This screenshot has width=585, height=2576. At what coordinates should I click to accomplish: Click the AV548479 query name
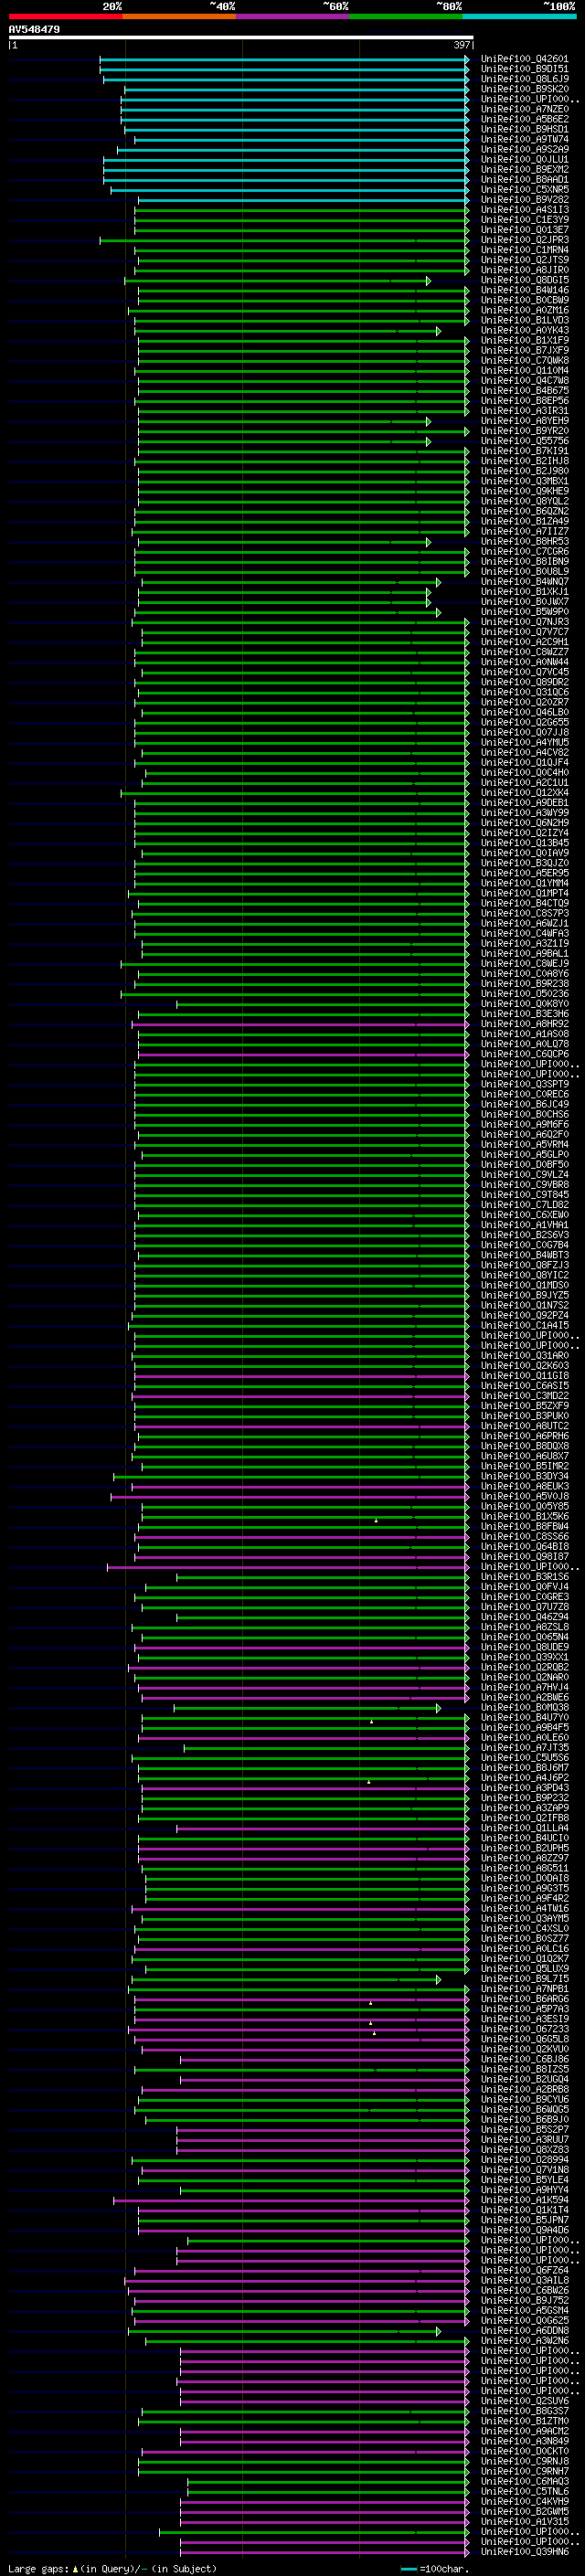tap(34, 30)
